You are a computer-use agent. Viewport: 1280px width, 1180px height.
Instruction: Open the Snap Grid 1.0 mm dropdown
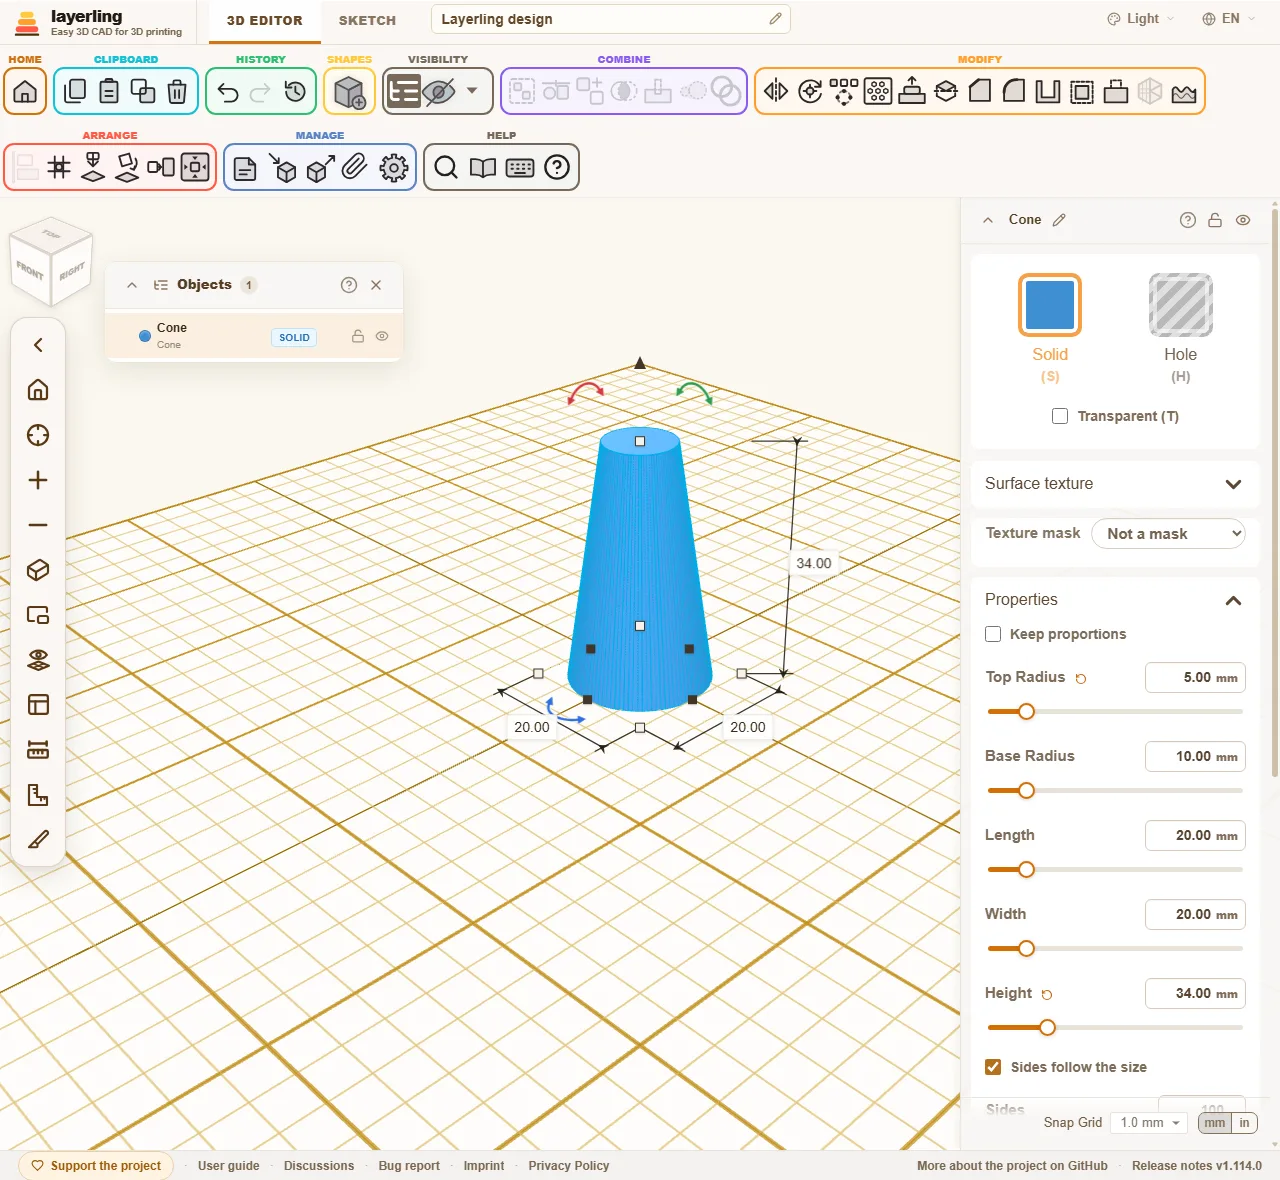pyautogui.click(x=1151, y=1123)
